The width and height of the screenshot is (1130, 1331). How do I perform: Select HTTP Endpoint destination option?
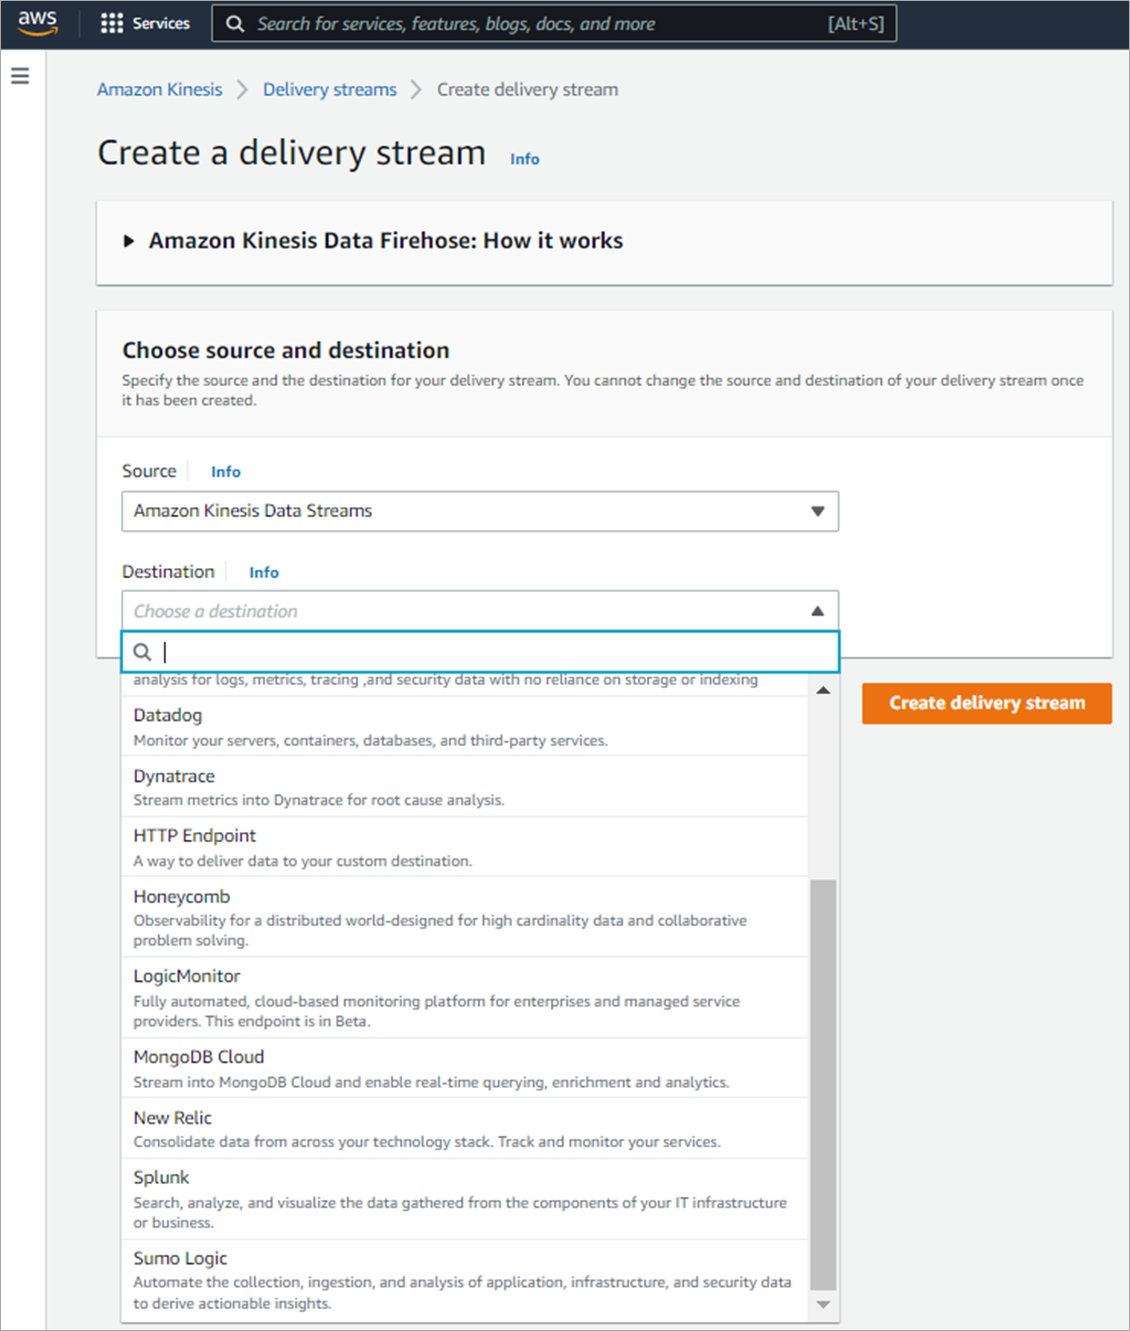coord(465,847)
